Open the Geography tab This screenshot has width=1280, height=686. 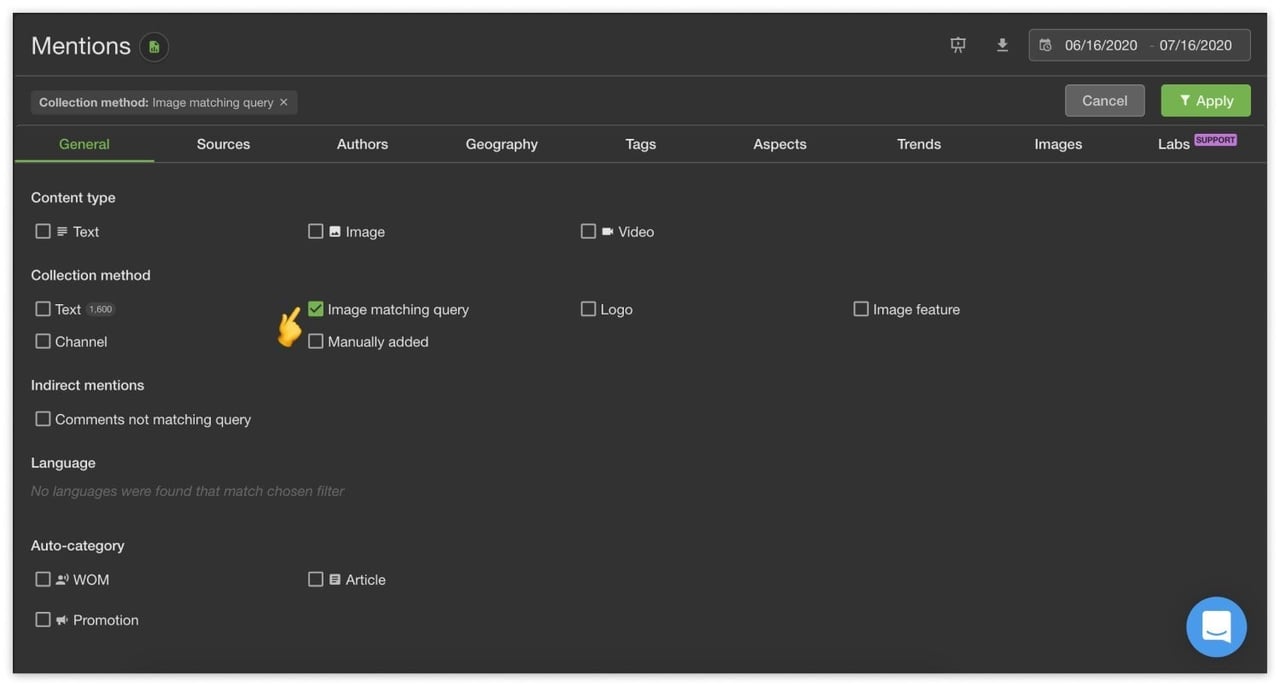[x=501, y=144]
